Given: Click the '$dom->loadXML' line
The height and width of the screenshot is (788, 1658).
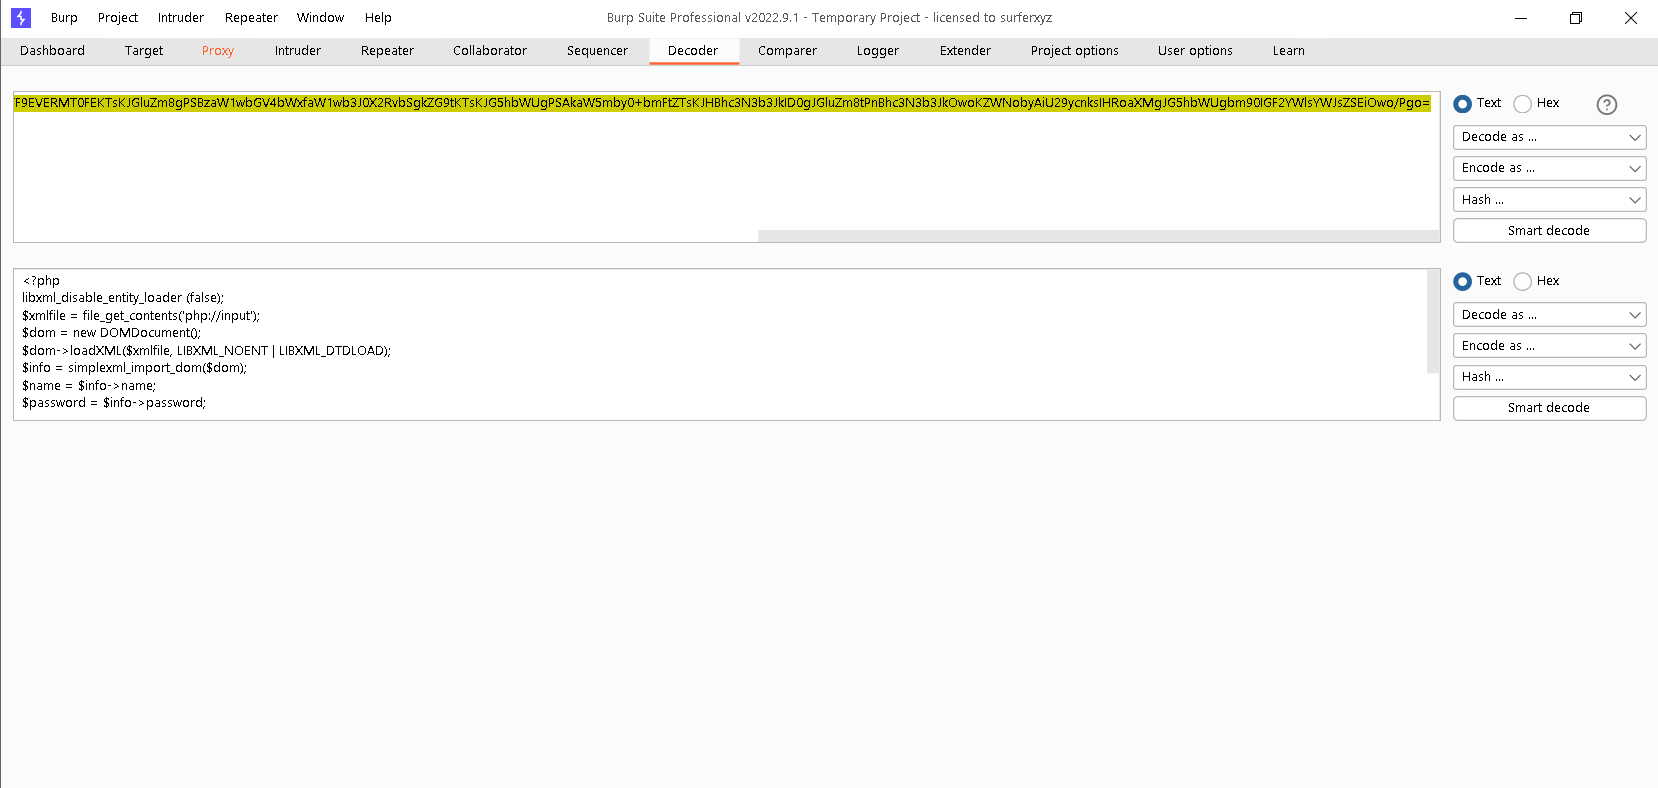Looking at the screenshot, I should 206,351.
